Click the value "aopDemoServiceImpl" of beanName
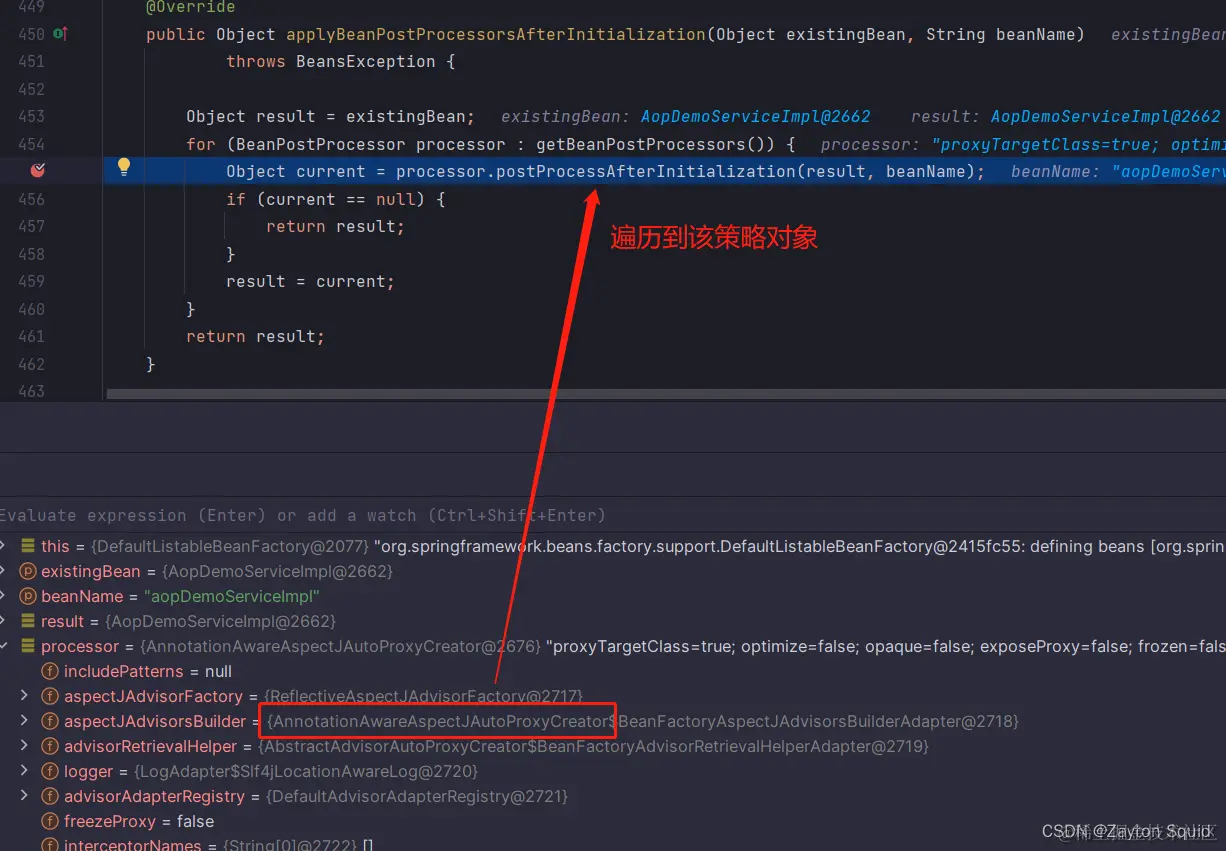 tap(232, 596)
